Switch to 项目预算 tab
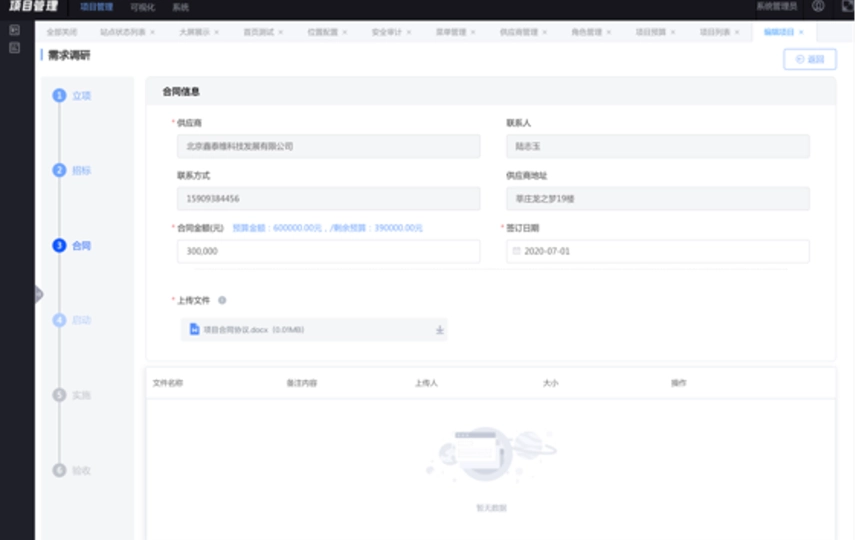The image size is (856, 540). pos(651,32)
